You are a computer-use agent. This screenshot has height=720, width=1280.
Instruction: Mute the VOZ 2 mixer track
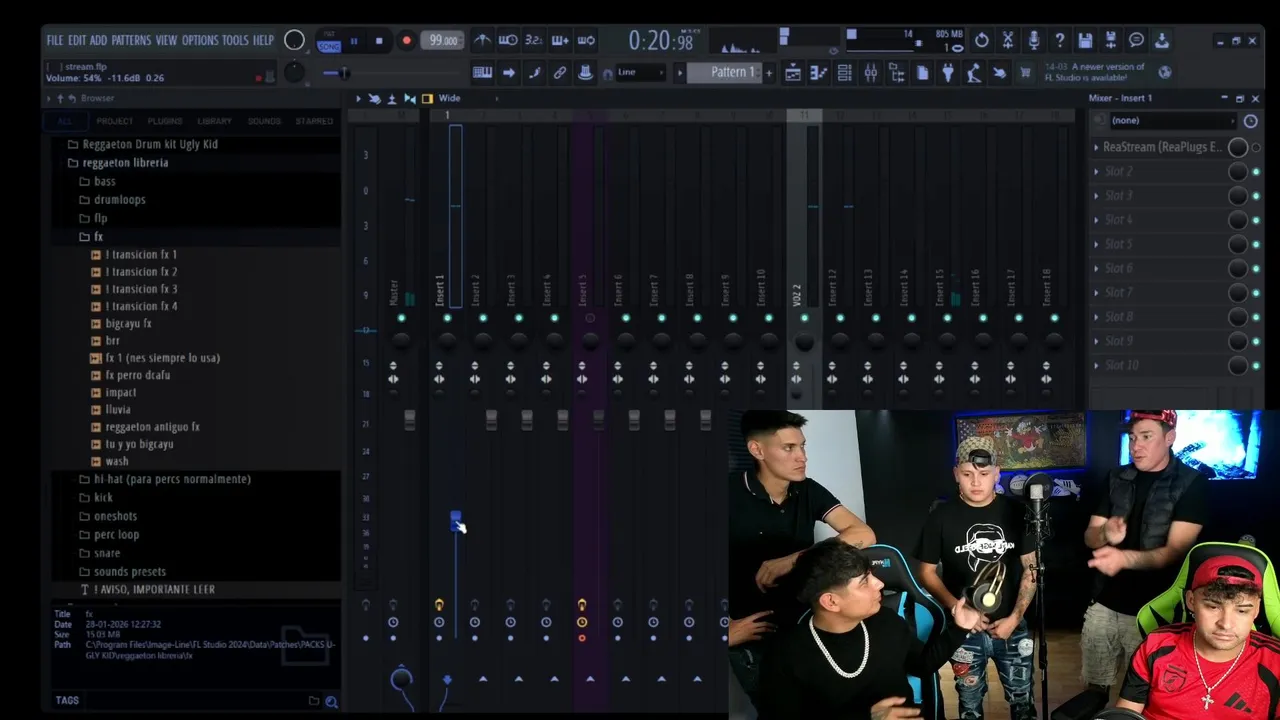(804, 318)
